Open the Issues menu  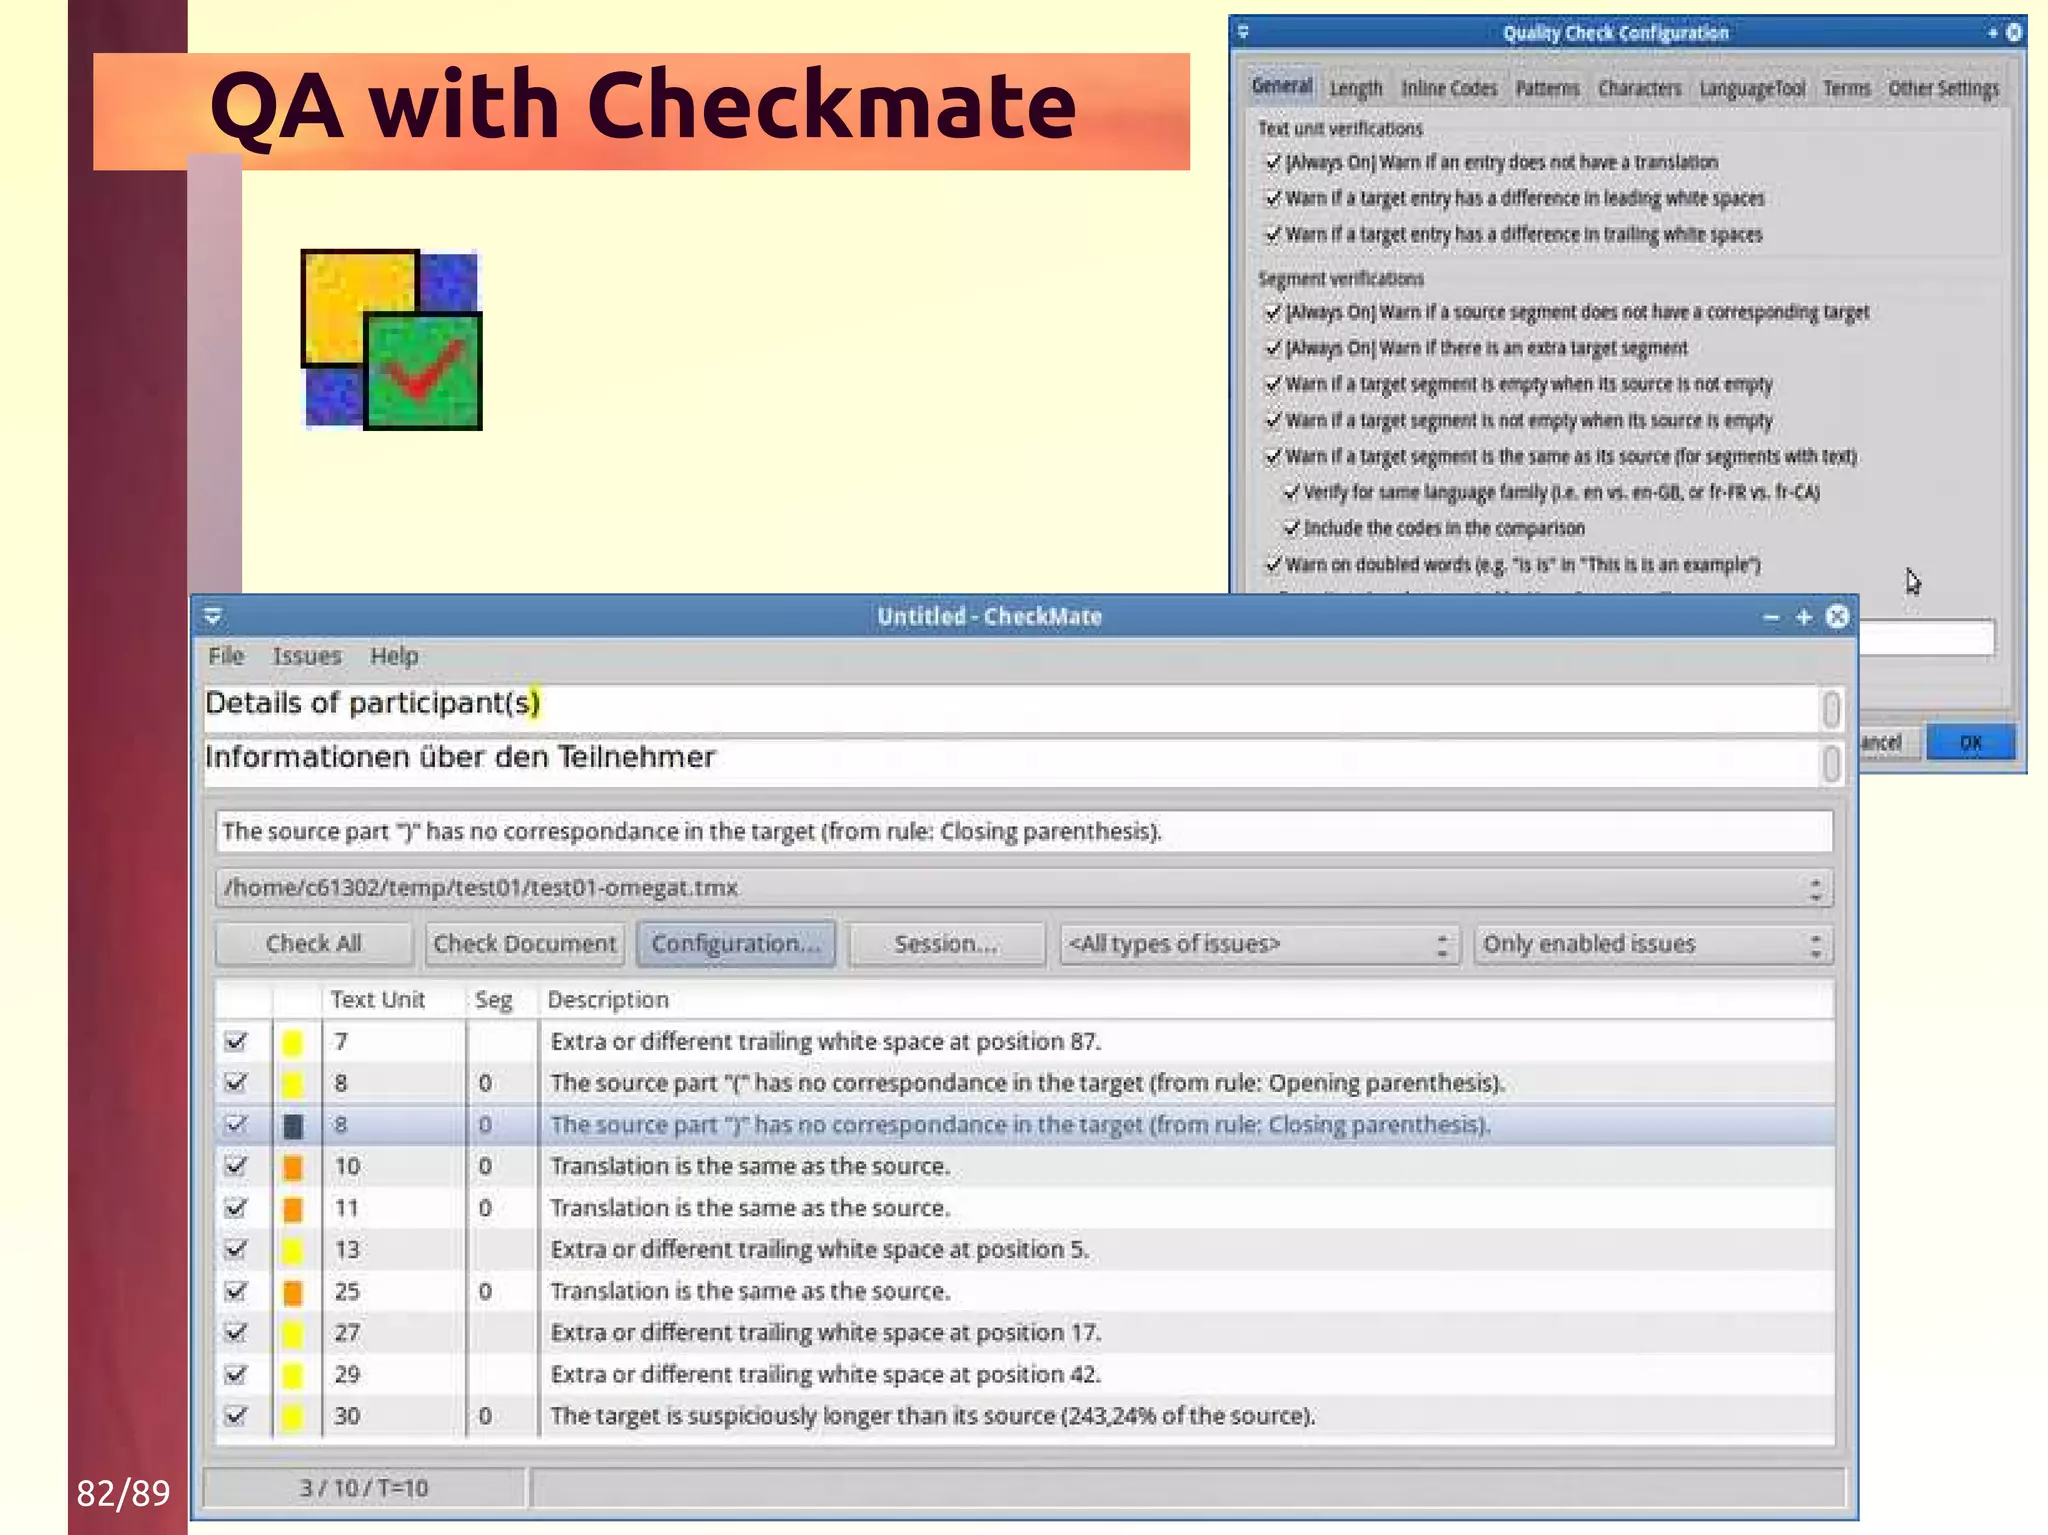click(307, 656)
